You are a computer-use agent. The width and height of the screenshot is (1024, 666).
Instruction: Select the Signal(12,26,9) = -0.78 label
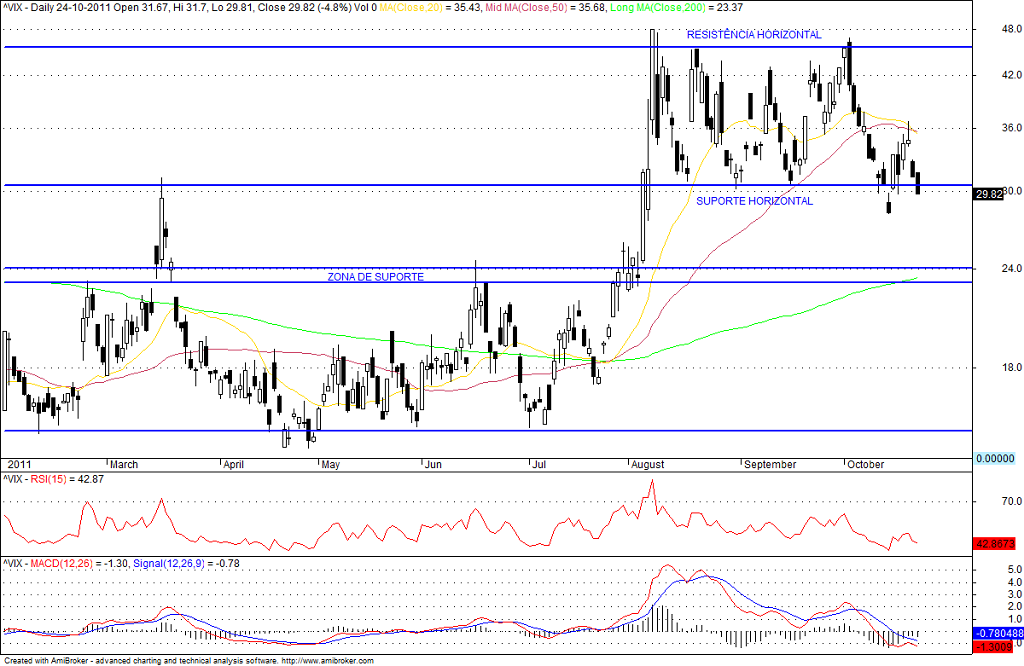186,563
